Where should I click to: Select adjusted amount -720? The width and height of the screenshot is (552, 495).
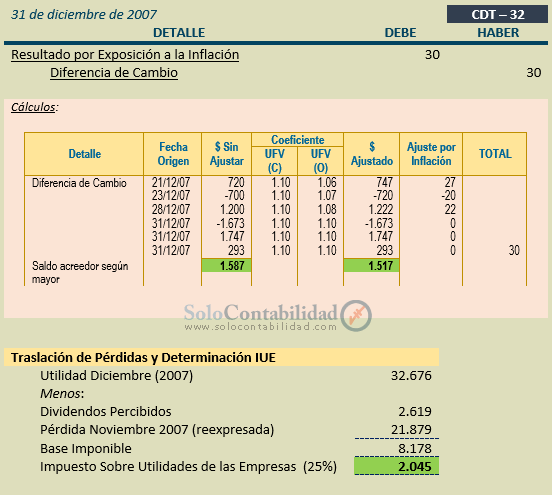click(x=383, y=195)
